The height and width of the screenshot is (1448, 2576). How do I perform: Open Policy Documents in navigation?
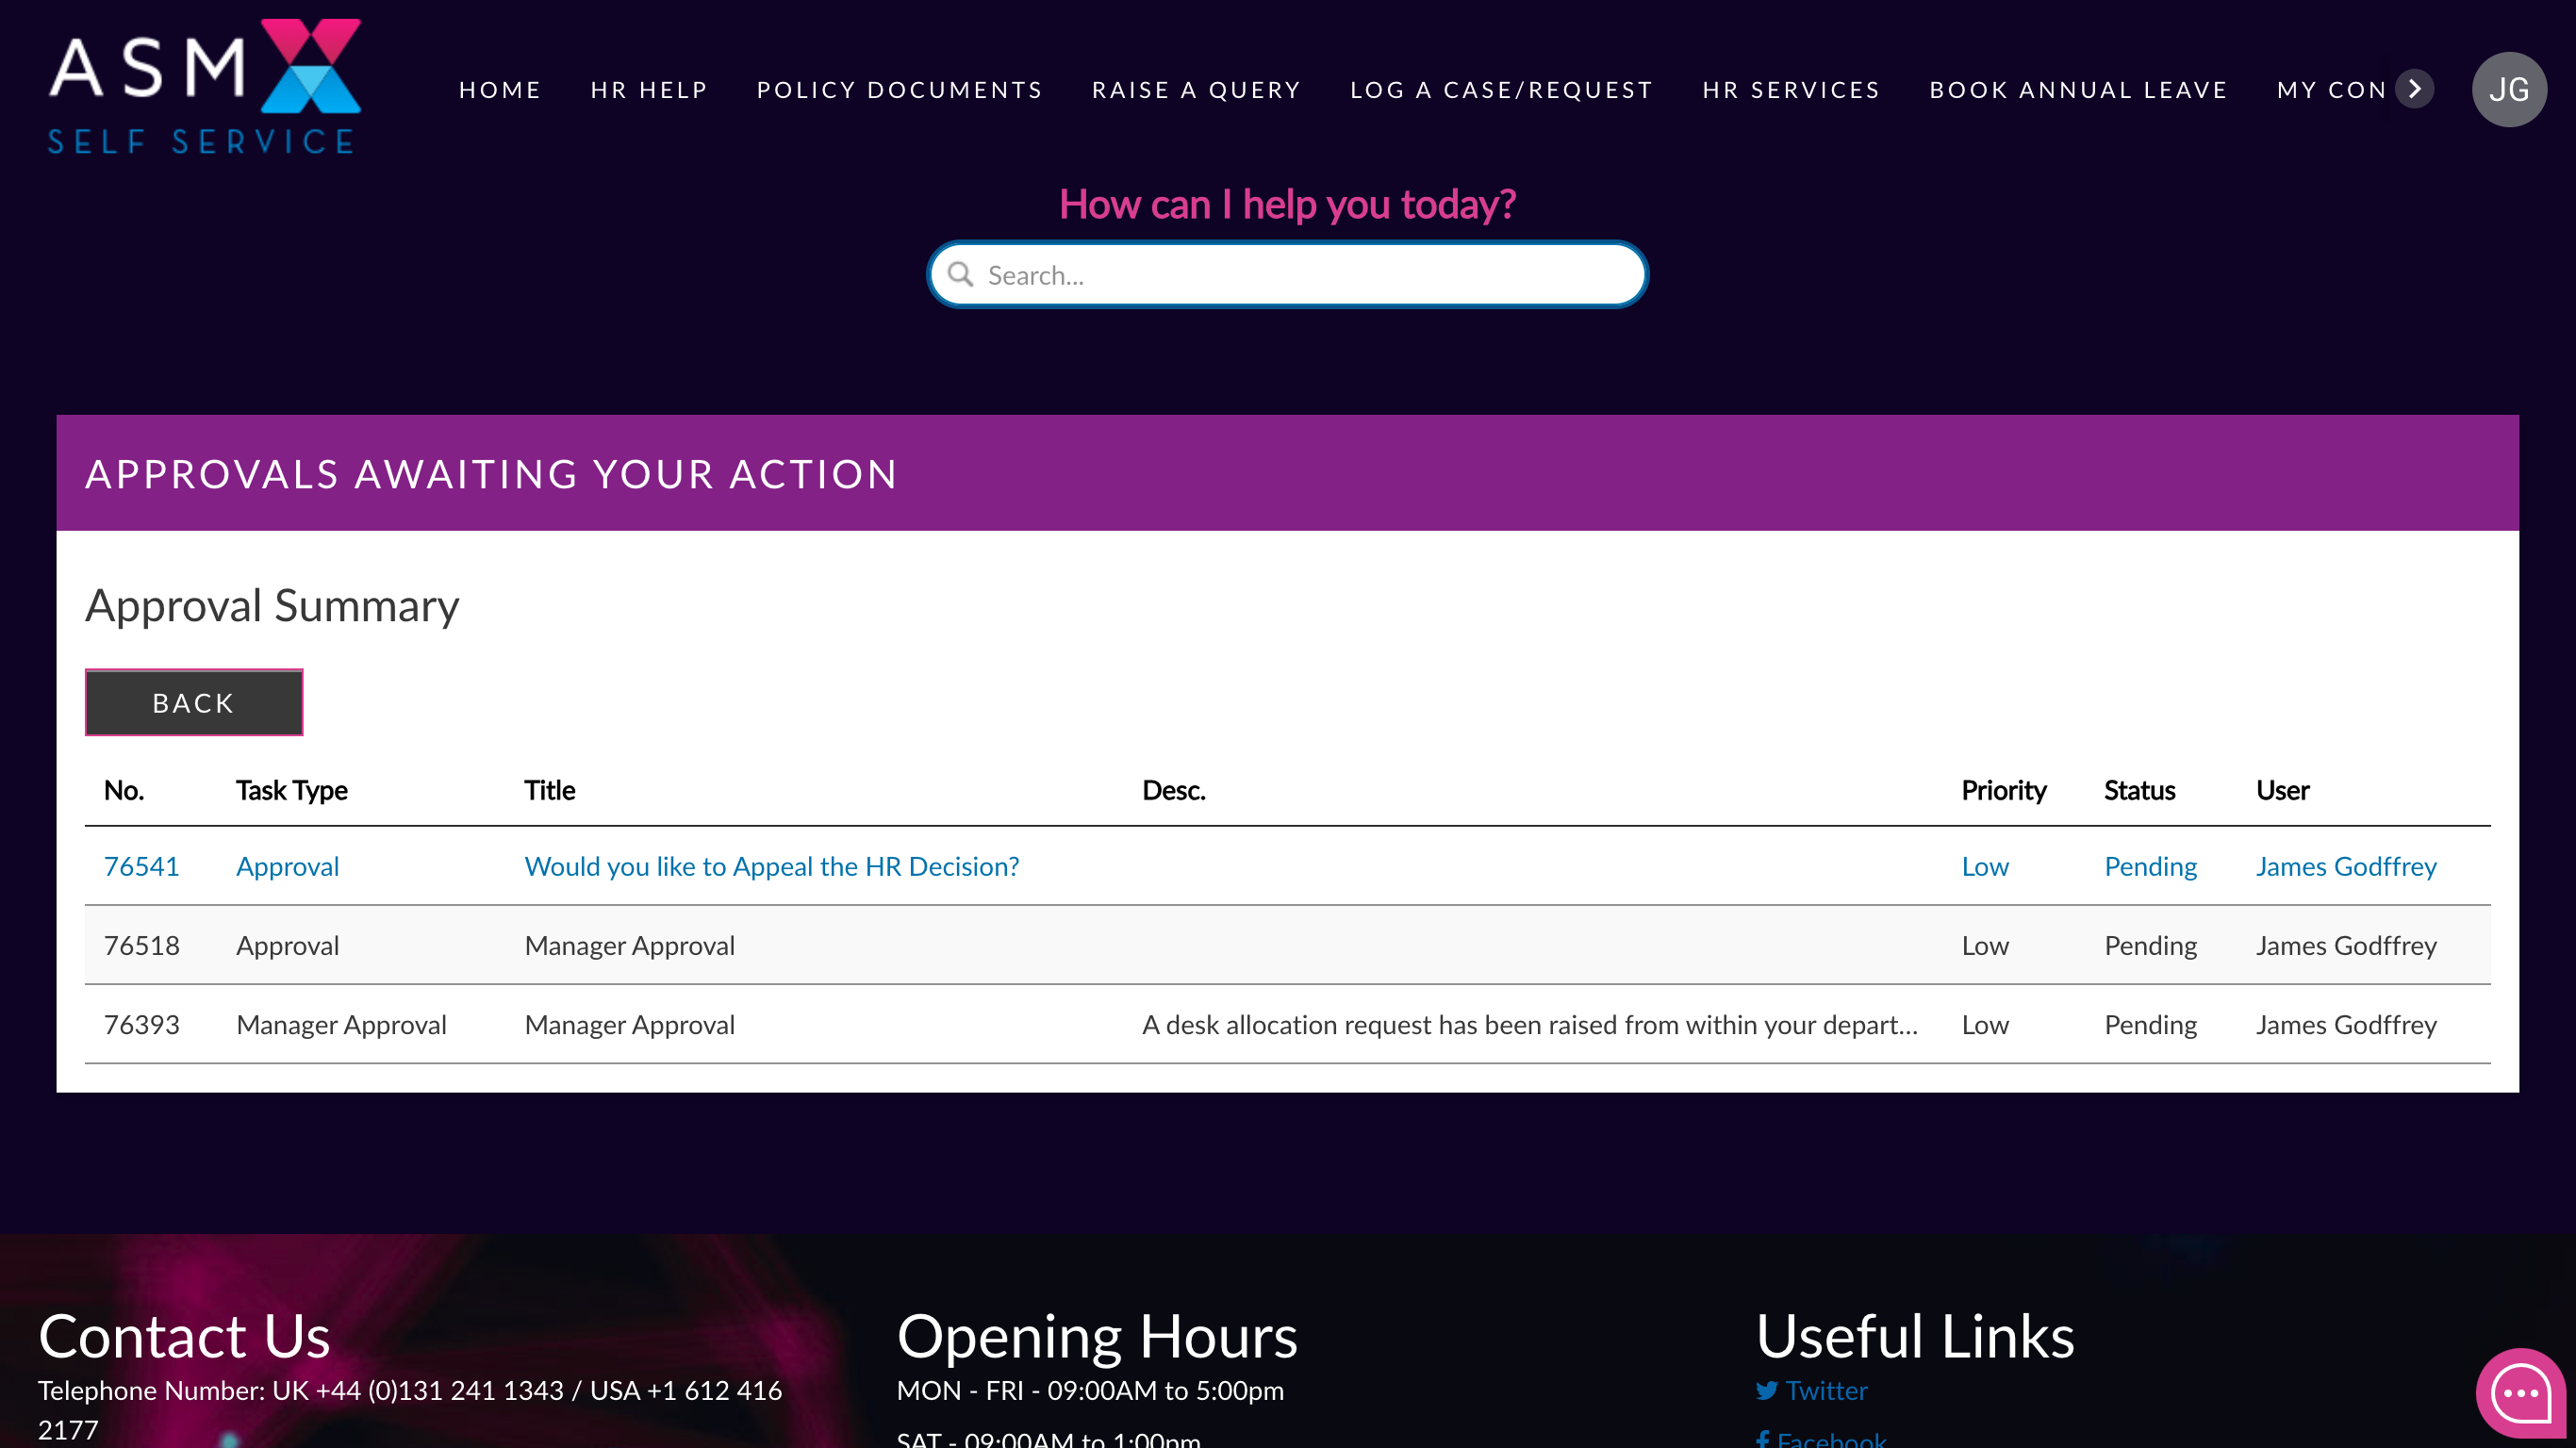point(900,90)
